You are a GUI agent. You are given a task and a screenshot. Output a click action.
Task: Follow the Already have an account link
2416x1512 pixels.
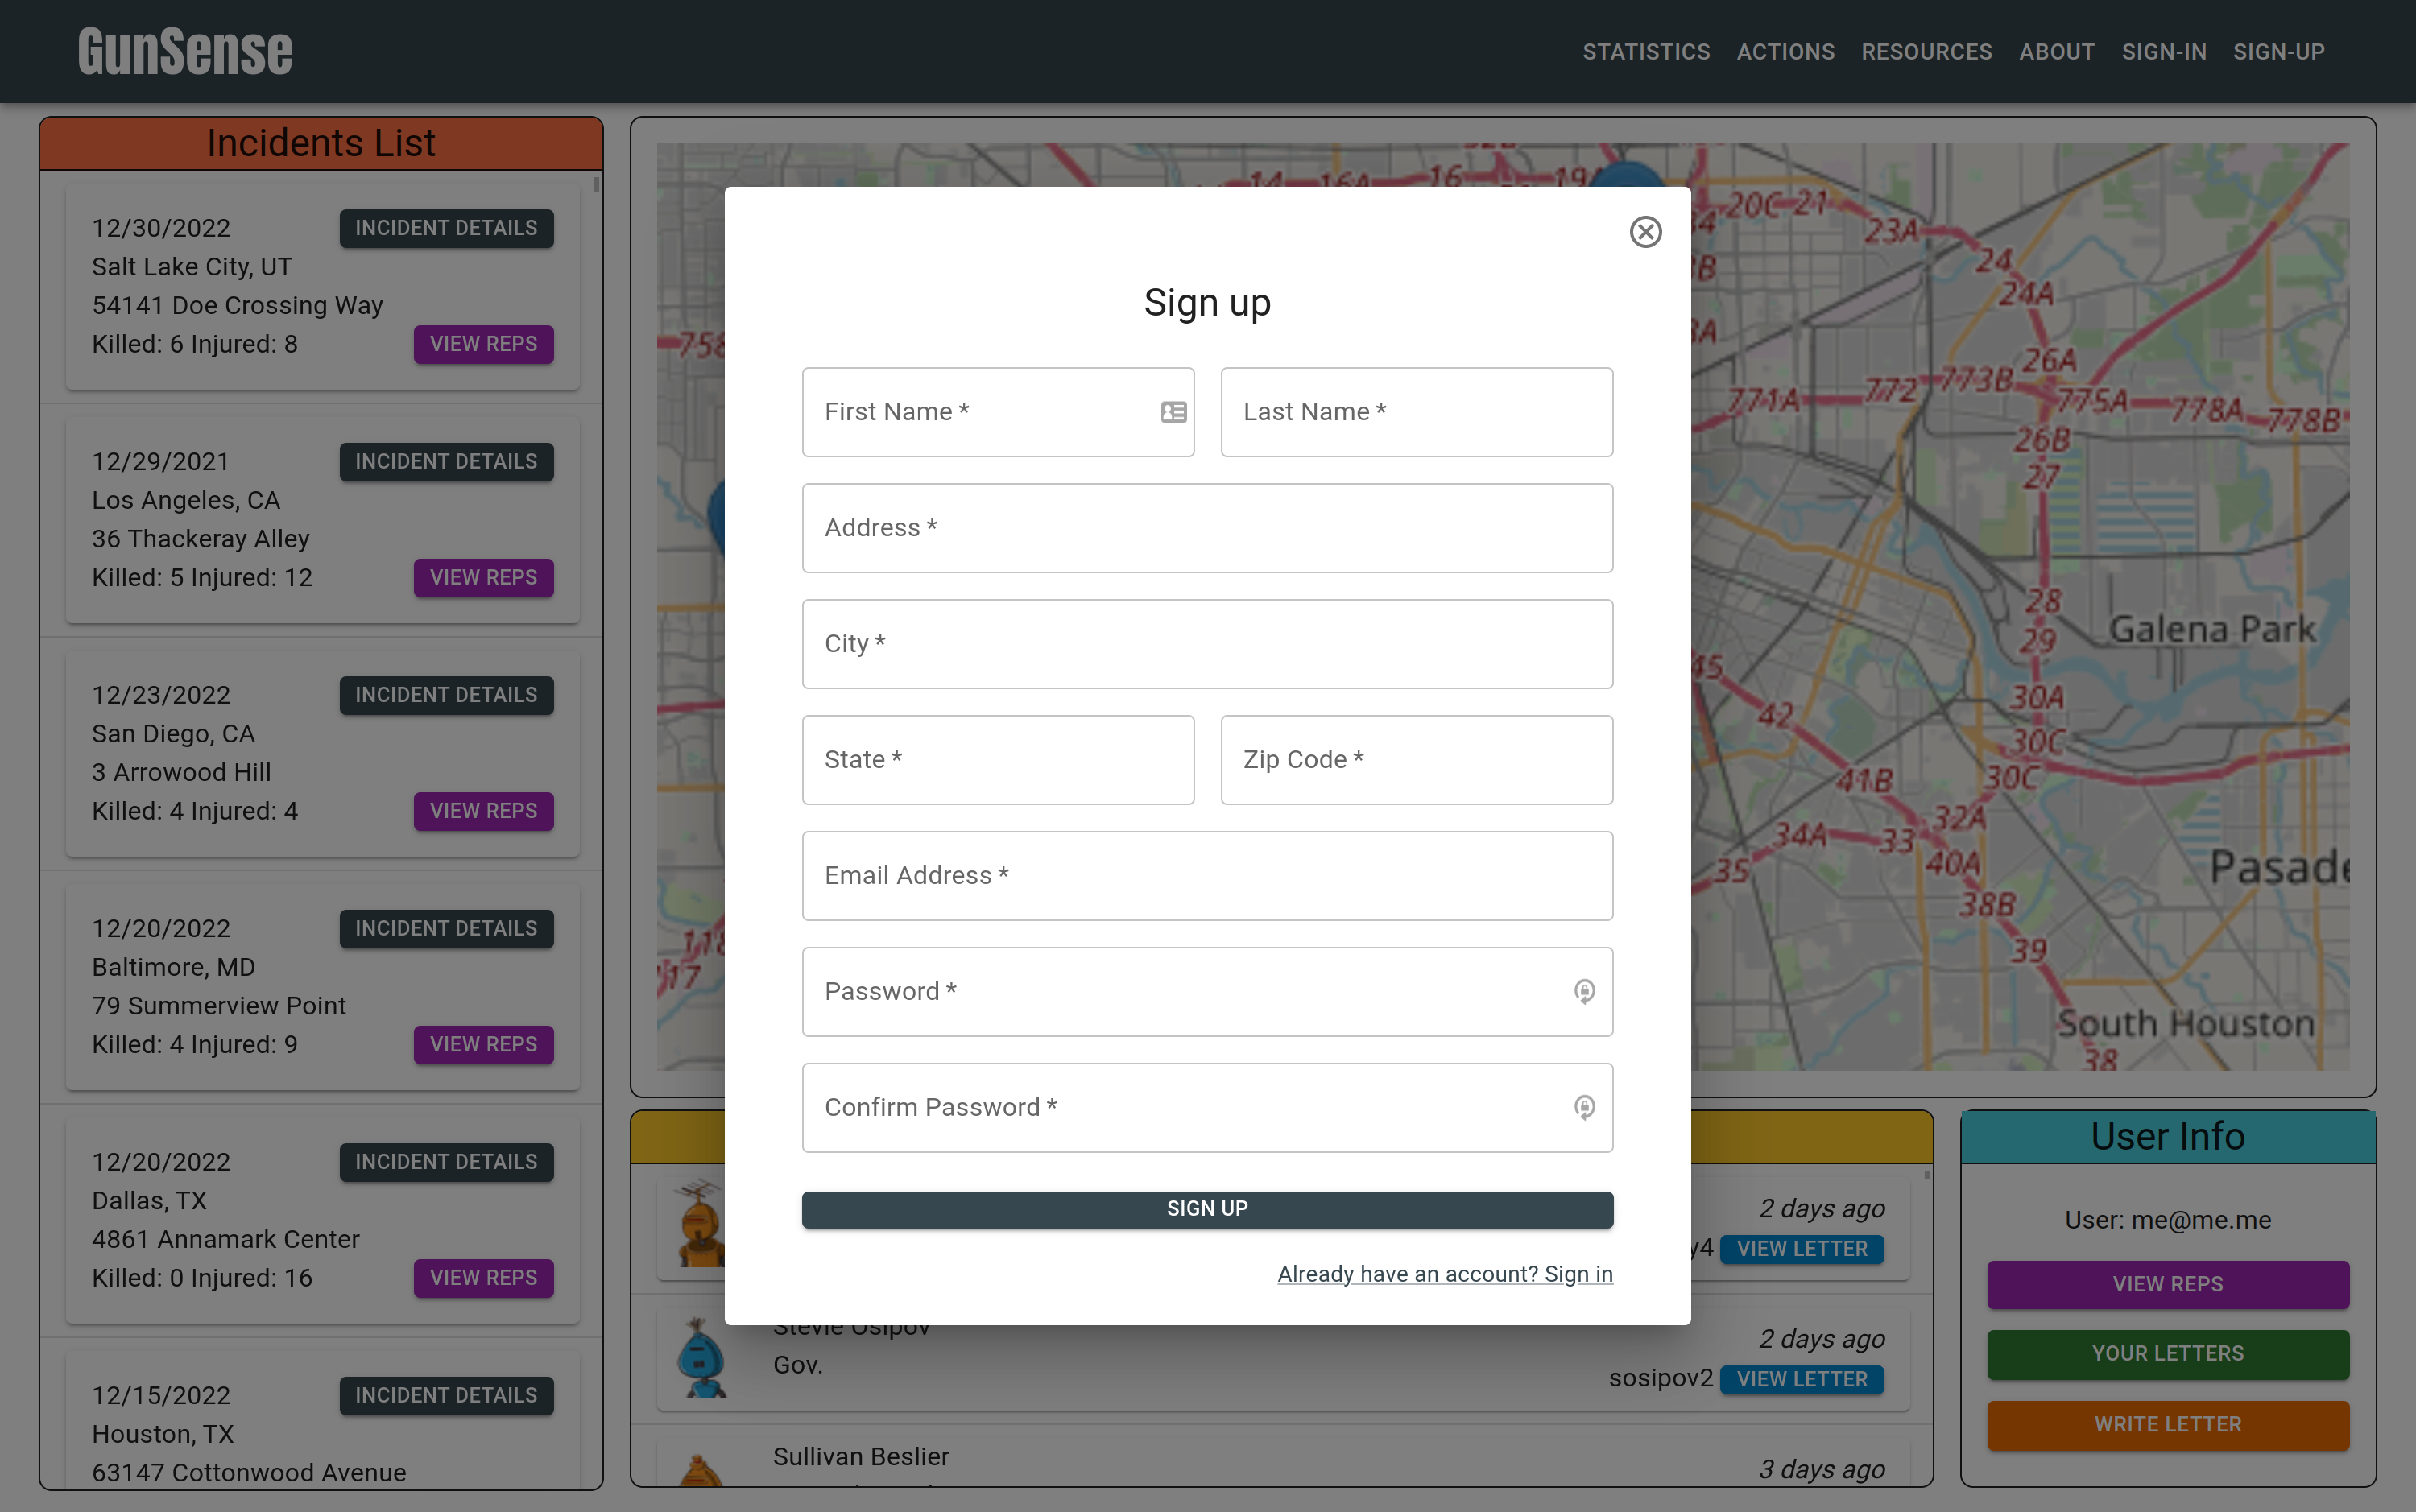point(1444,1274)
